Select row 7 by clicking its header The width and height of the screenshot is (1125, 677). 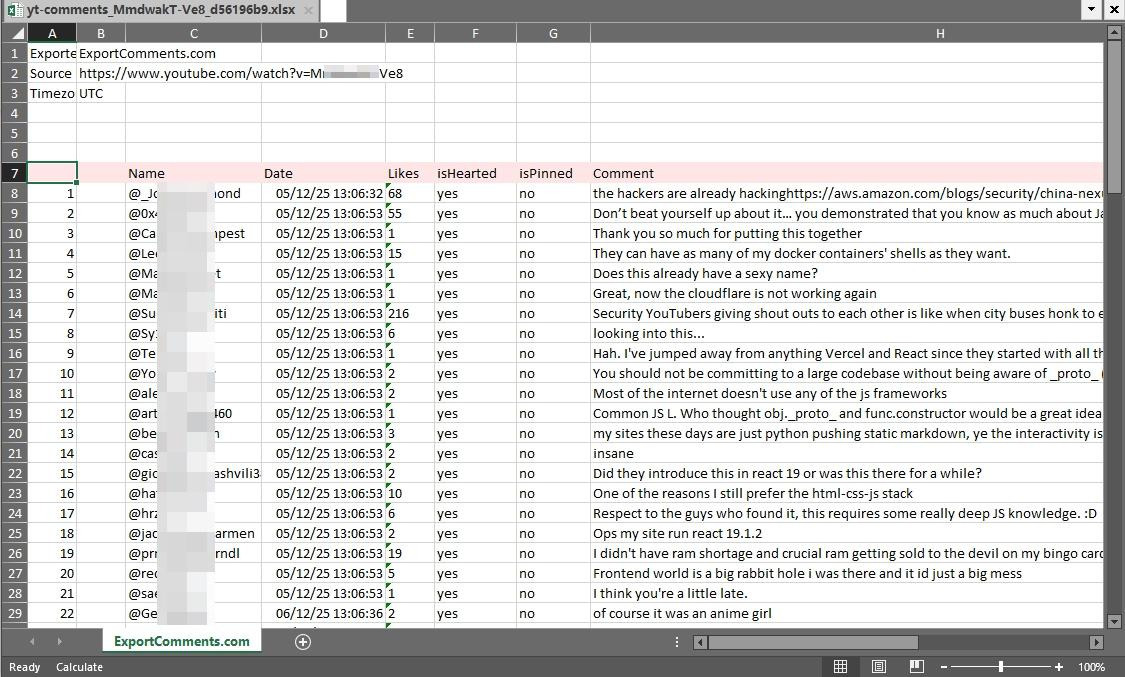tap(14, 173)
